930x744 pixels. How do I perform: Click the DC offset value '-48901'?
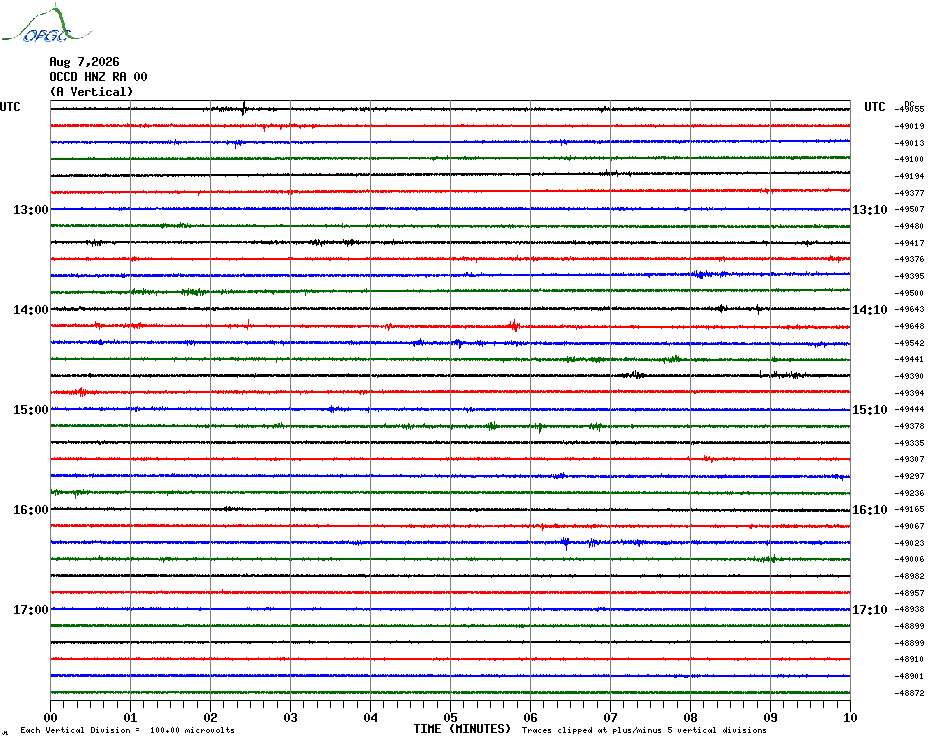pyautogui.click(x=909, y=676)
